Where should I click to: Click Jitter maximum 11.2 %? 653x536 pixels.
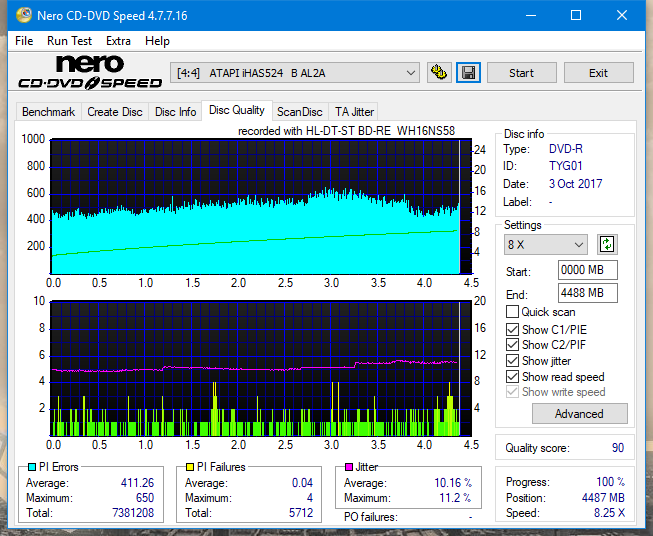pyautogui.click(x=455, y=498)
